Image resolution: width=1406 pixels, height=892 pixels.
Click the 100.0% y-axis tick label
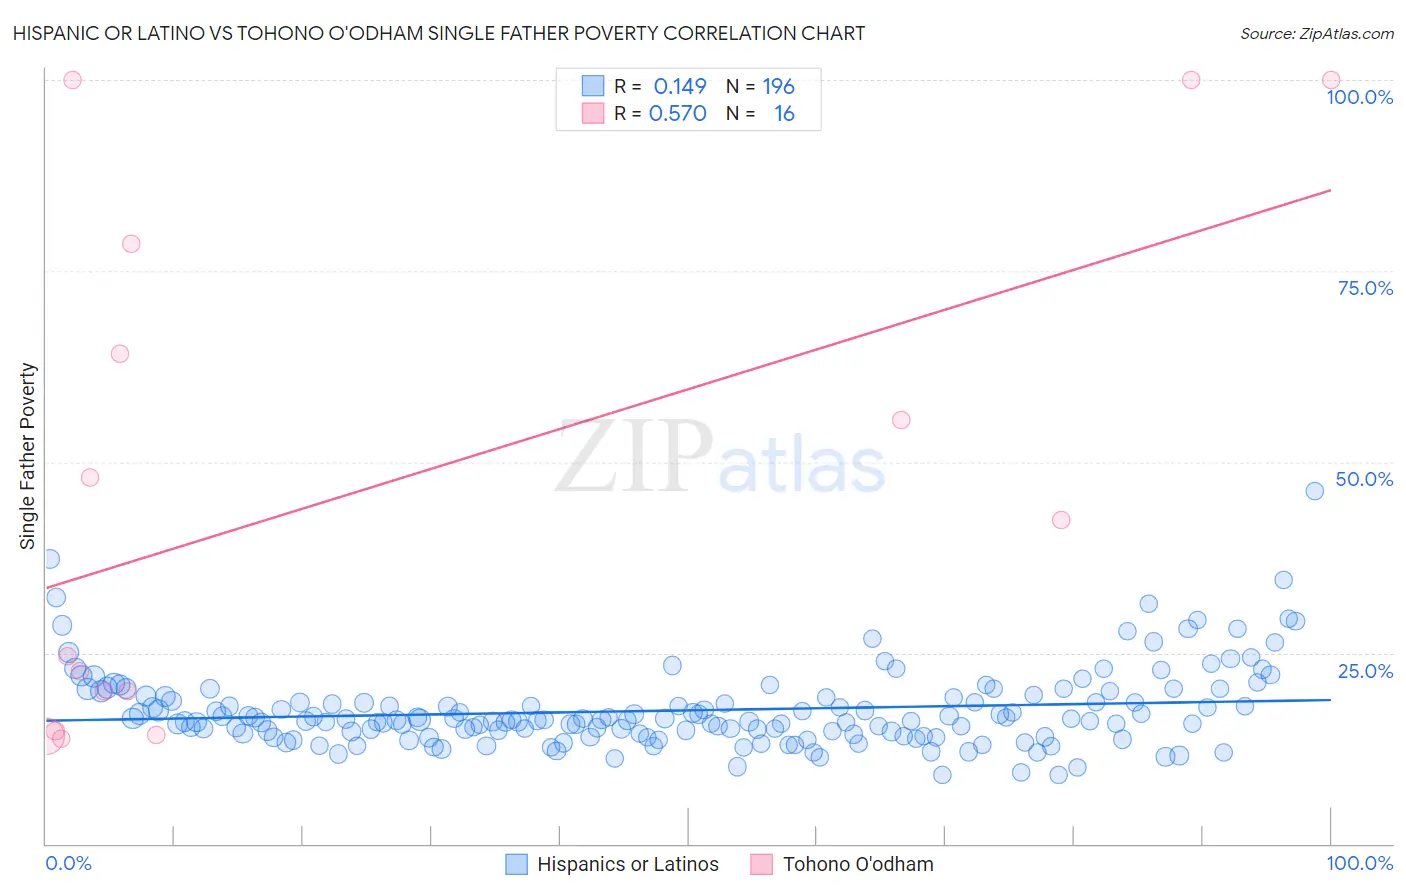1360,97
